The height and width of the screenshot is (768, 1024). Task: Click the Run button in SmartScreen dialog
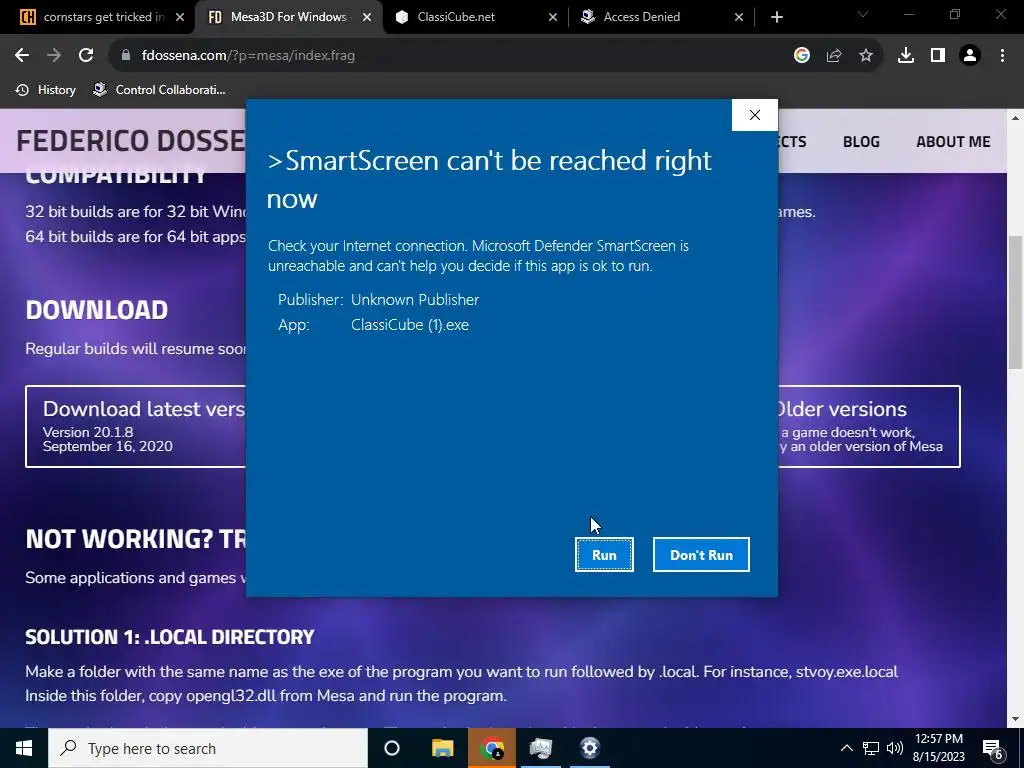click(x=604, y=554)
